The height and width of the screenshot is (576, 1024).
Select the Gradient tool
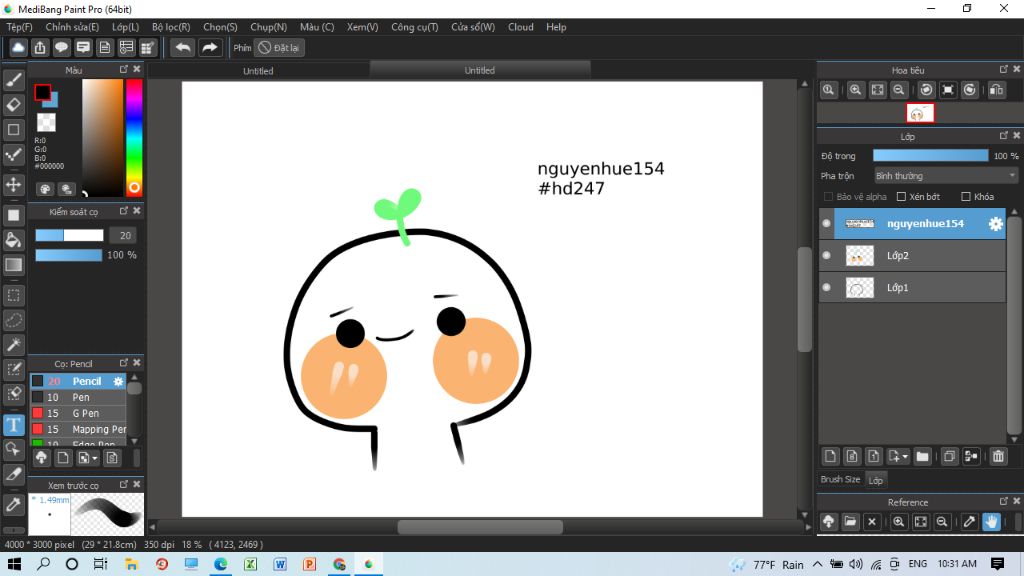(x=14, y=264)
